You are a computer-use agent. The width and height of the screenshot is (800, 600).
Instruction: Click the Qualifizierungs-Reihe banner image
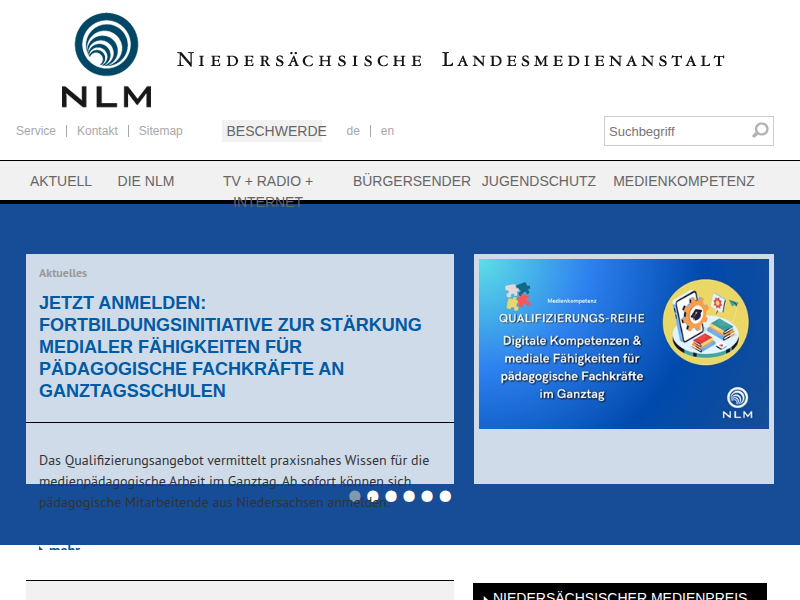[623, 344]
